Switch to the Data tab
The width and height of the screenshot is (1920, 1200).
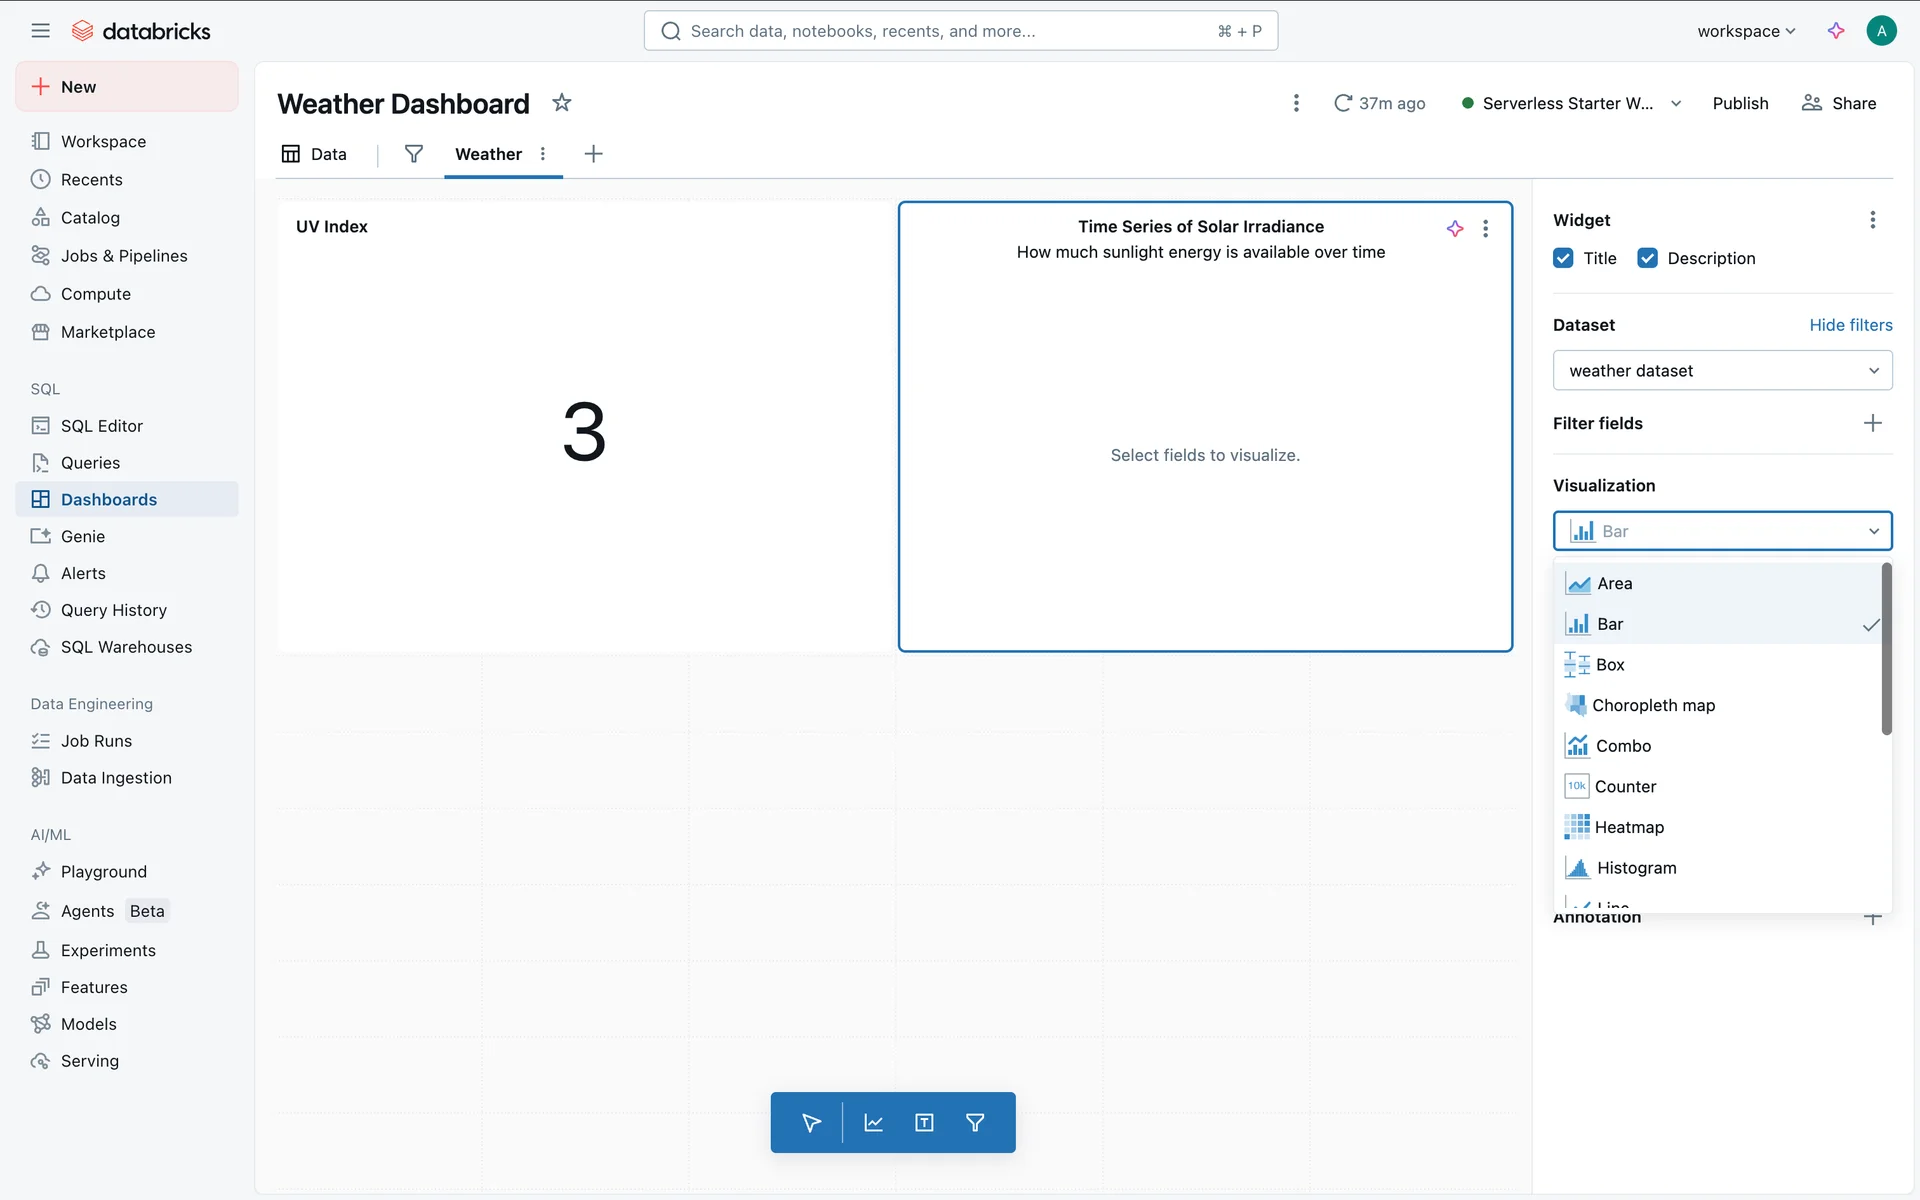[x=315, y=154]
